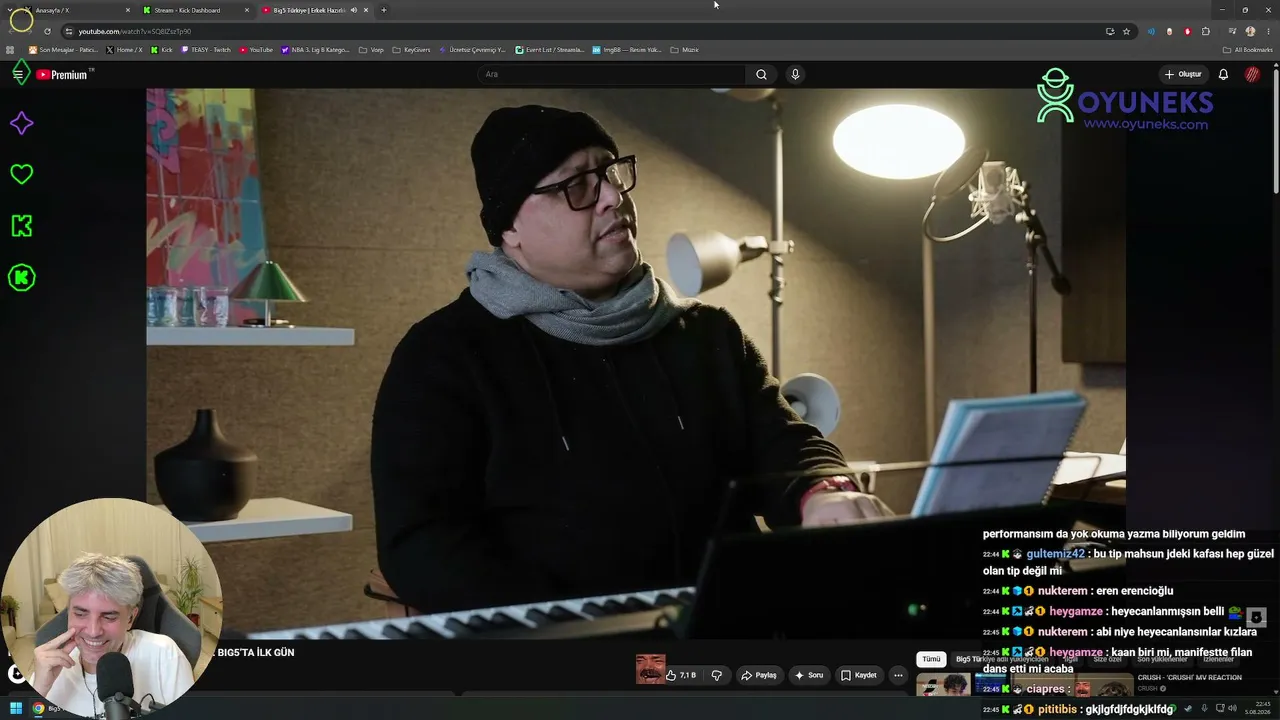The width and height of the screenshot is (1280, 720).
Task: Open Chrome from the Windows taskbar
Action: click(38, 709)
